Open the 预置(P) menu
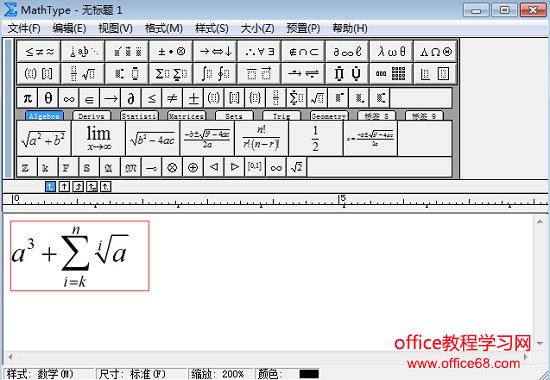This screenshot has height=380, width=550. [x=303, y=28]
